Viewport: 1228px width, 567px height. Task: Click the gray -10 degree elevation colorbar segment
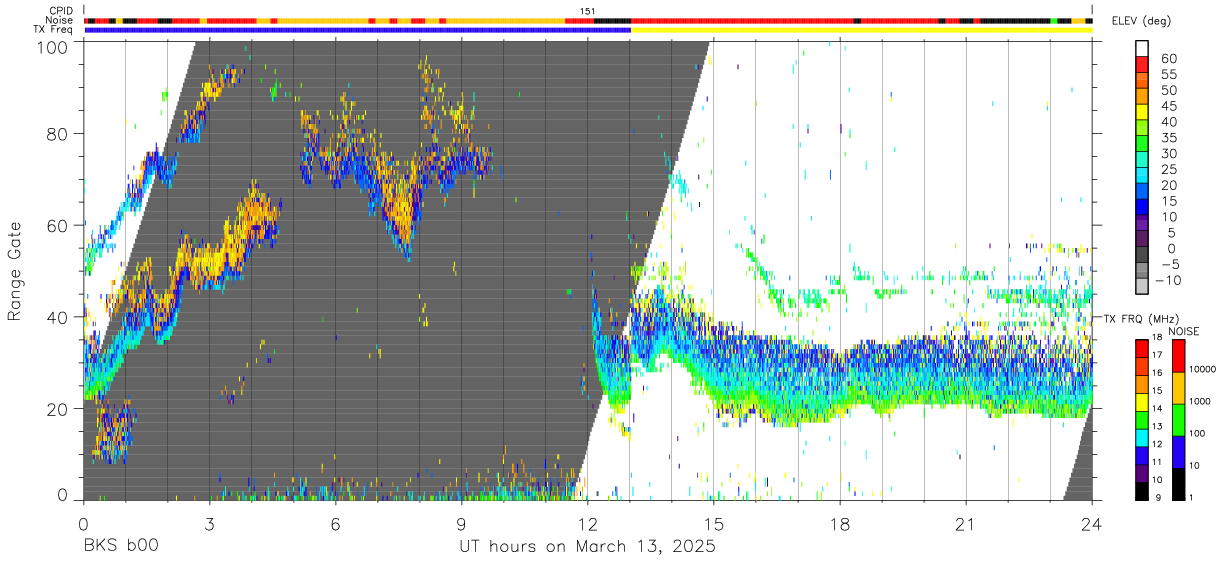pos(1143,285)
